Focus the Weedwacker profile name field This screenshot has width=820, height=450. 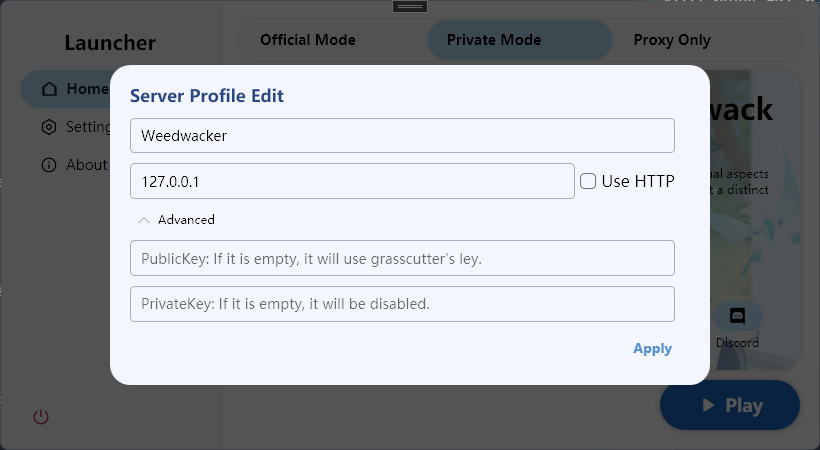402,136
